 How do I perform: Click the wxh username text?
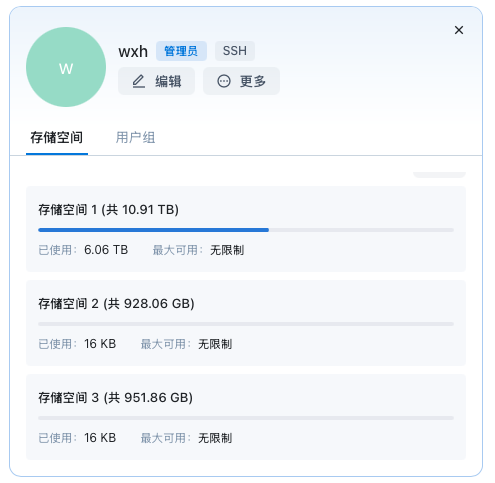133,51
